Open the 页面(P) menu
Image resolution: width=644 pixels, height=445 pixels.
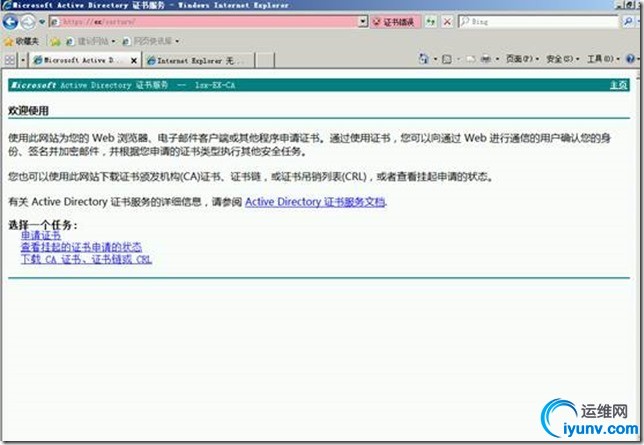(522, 59)
